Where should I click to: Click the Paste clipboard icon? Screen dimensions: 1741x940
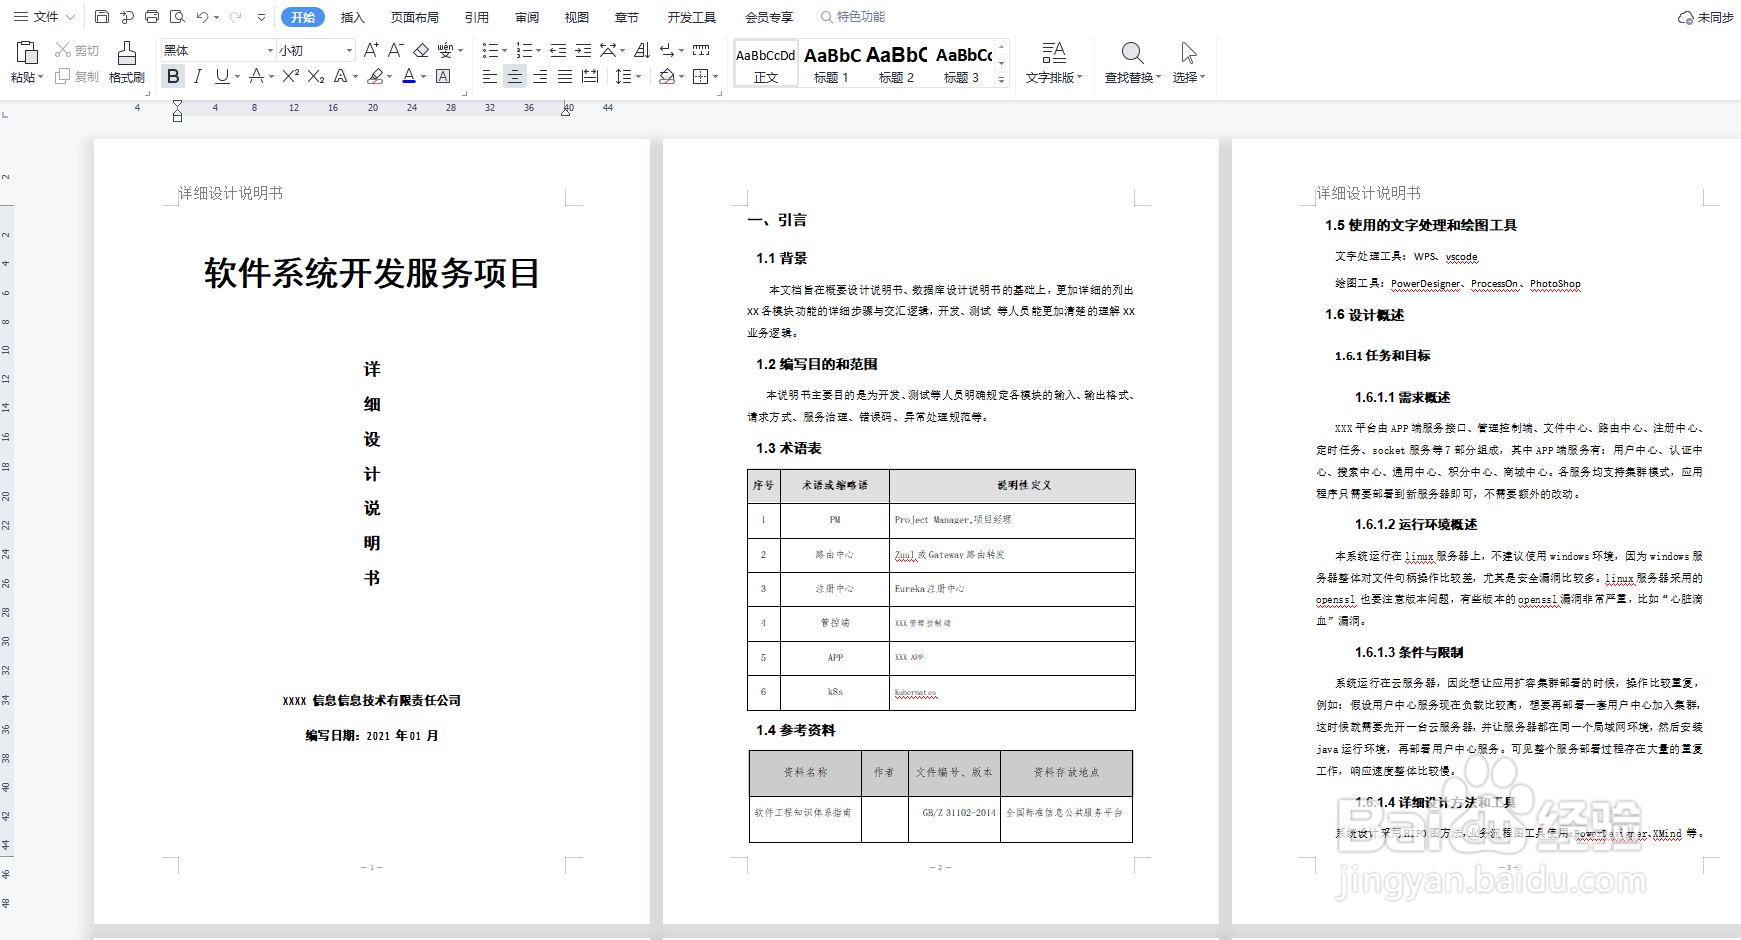(27, 52)
